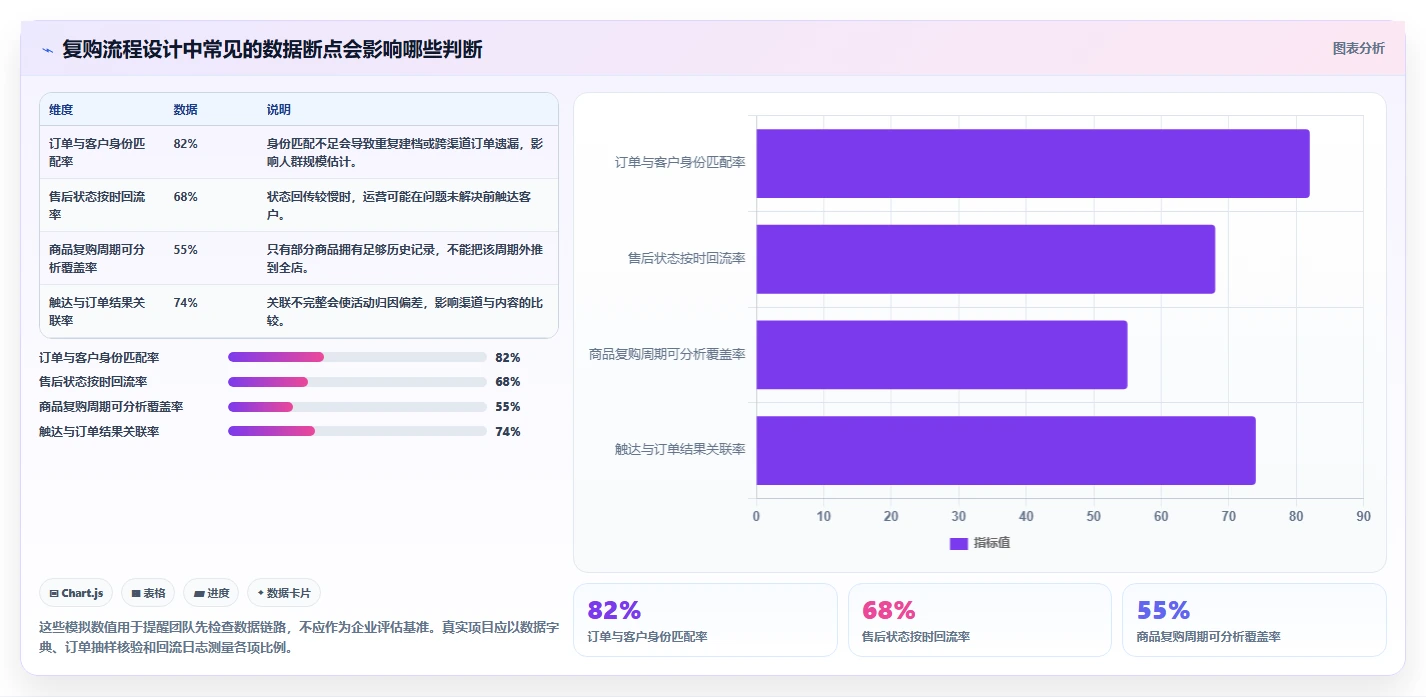The width and height of the screenshot is (1426, 697).
Task: Click the description starting 身份匹配不足会导致
Action: 405,152
